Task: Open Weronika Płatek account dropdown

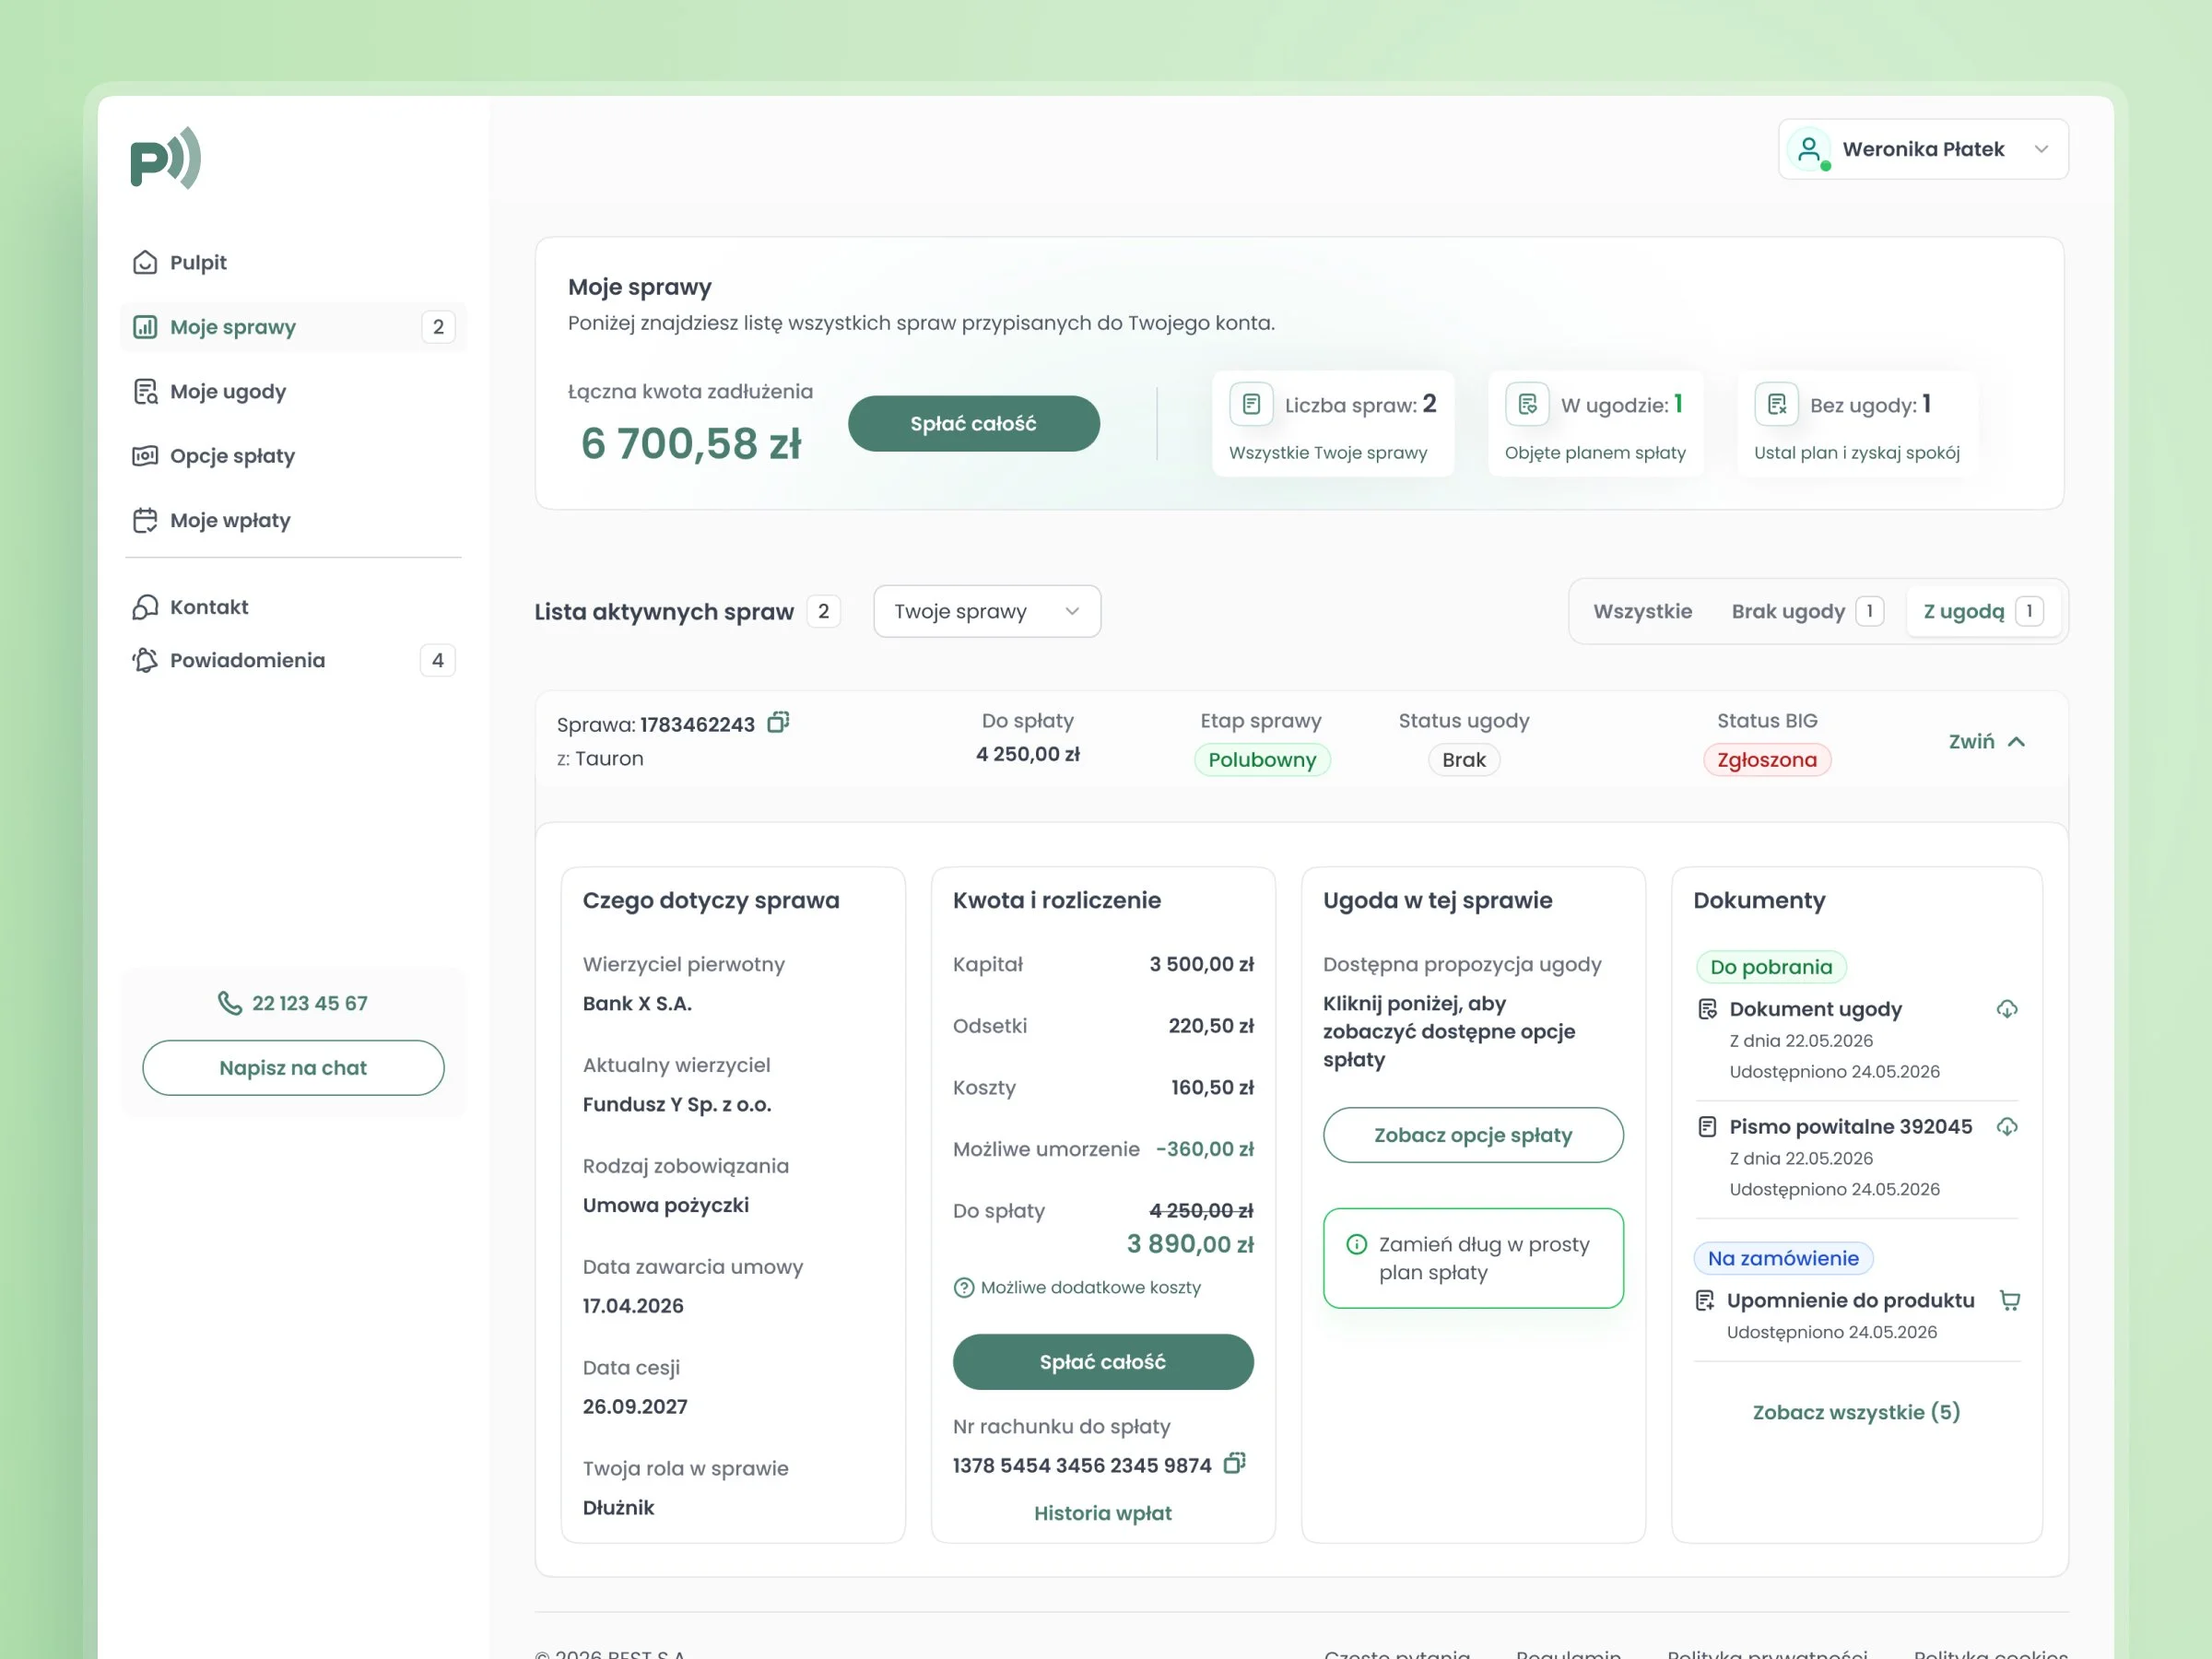Action: (1923, 149)
